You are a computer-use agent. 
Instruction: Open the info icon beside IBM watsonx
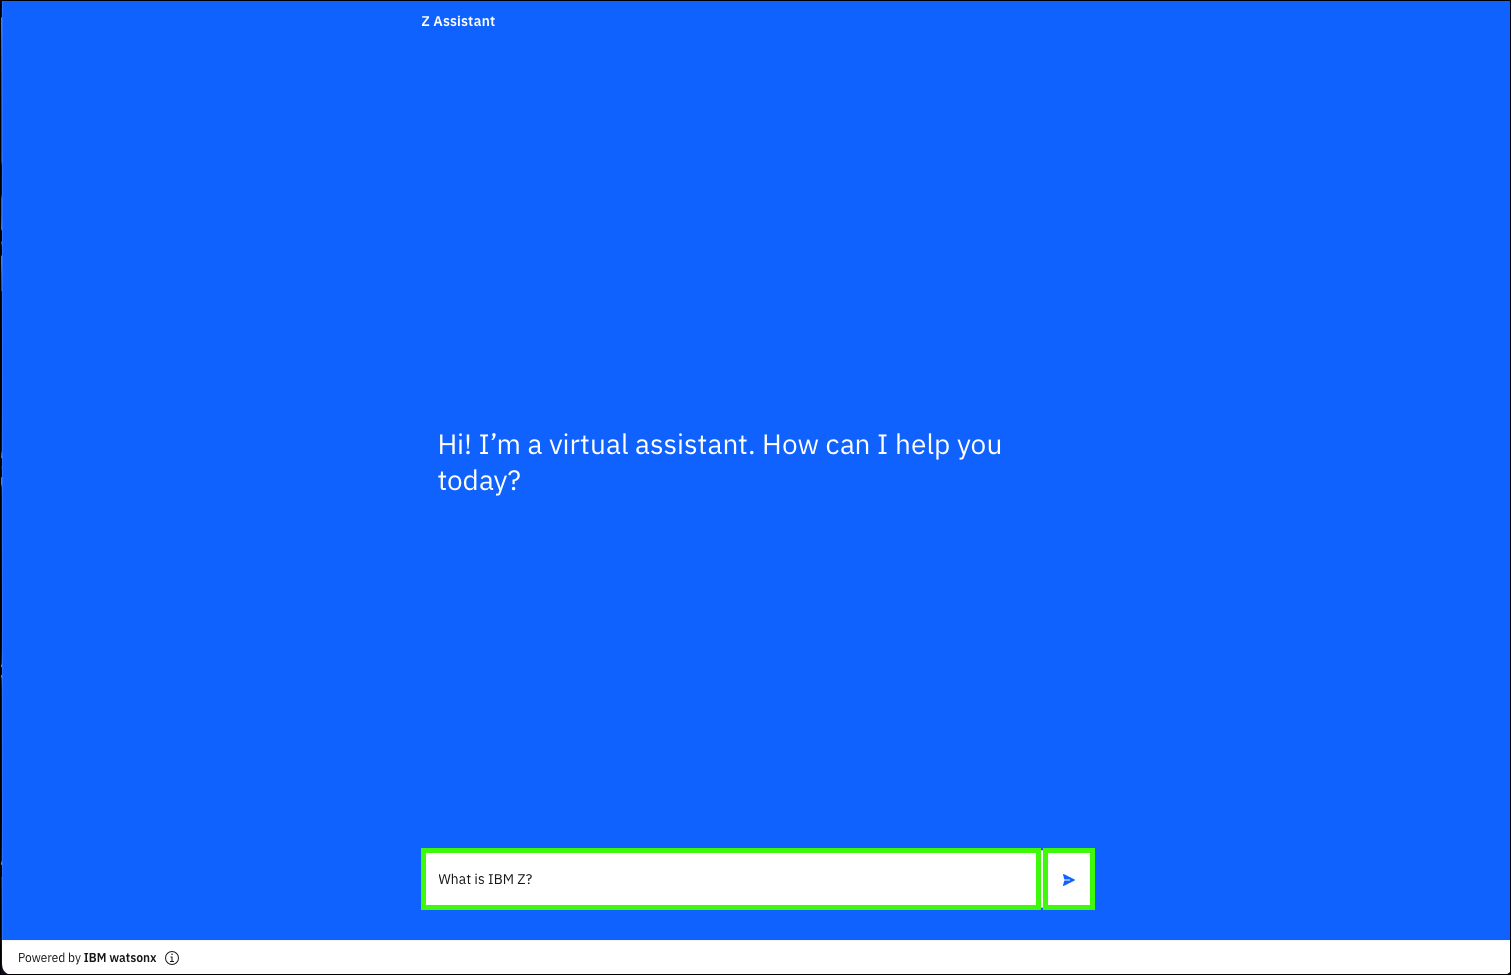pos(172,958)
